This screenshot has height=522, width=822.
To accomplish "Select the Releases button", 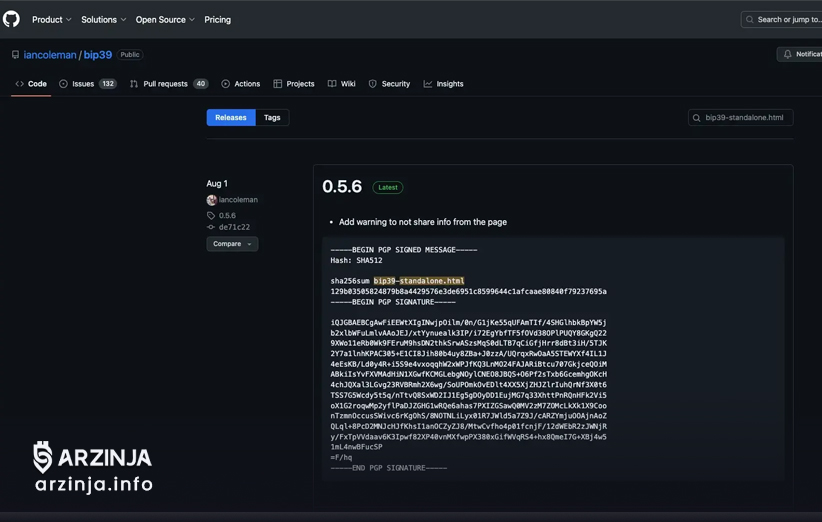I will [x=231, y=117].
